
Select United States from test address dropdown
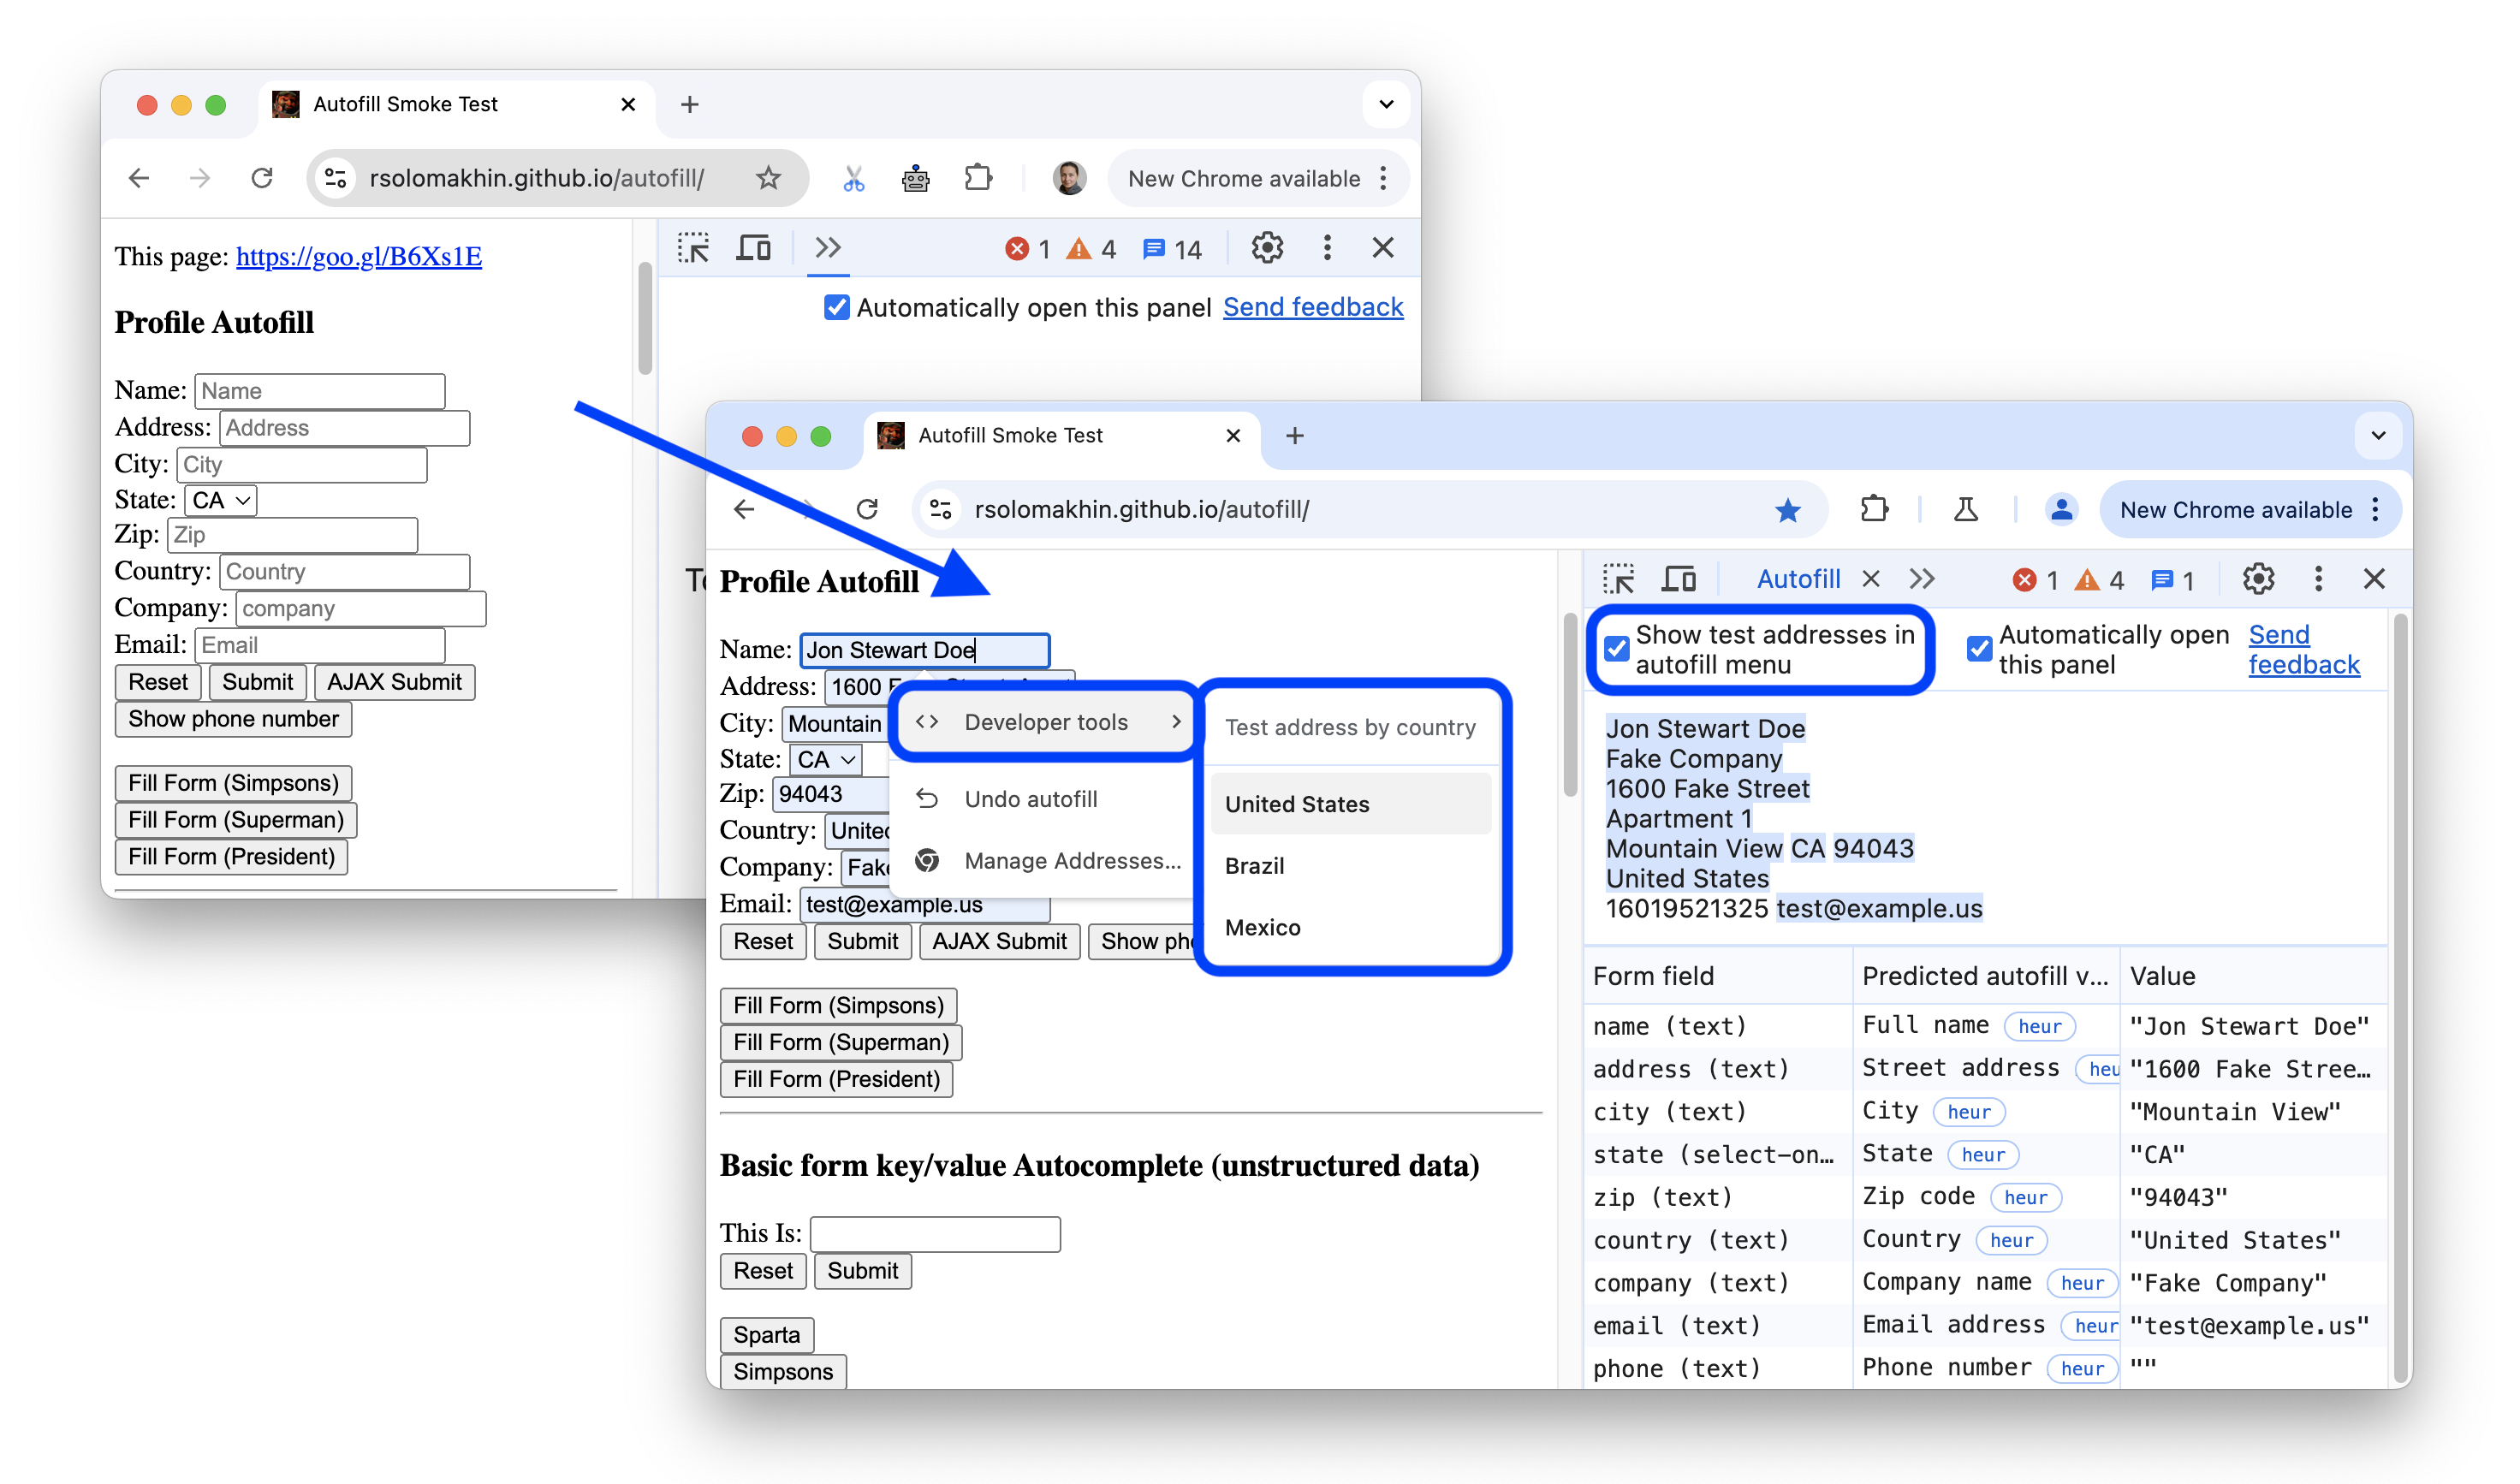(1296, 804)
